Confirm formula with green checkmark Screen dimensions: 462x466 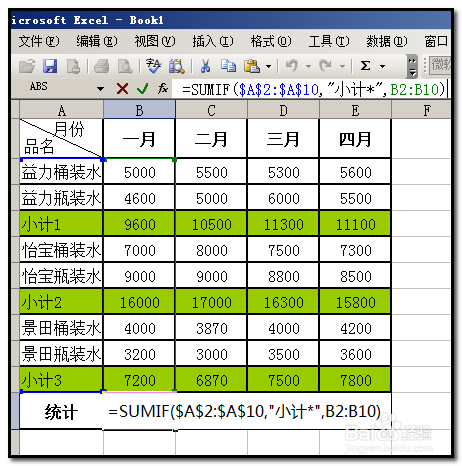coord(142,89)
